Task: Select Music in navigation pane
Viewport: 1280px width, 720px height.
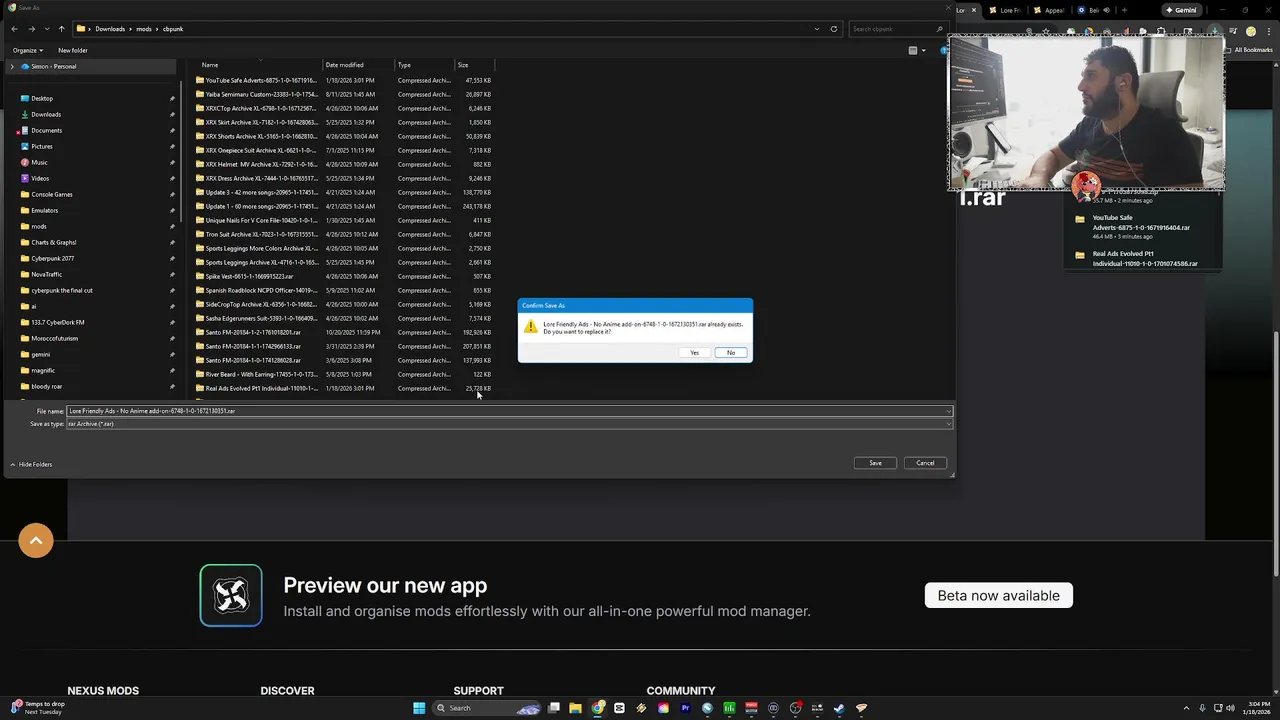Action: coord(39,162)
